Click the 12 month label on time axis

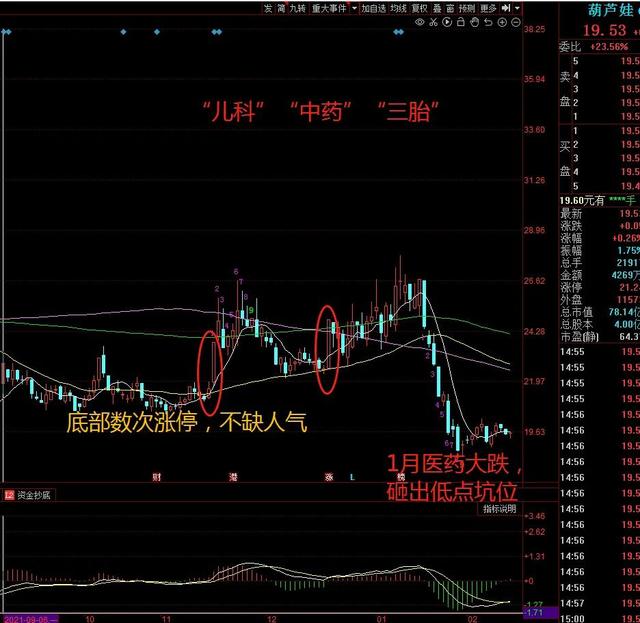pyautogui.click(x=272, y=619)
